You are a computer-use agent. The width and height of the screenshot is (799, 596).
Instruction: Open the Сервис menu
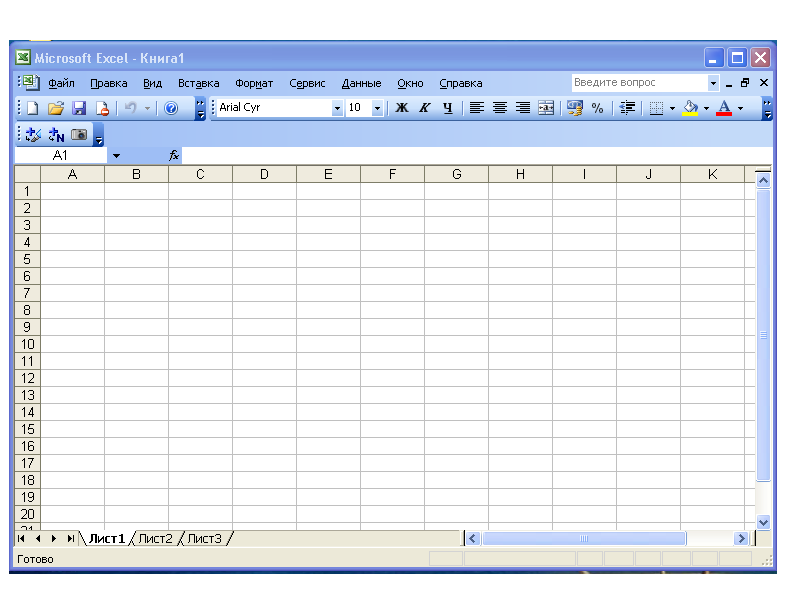pos(307,83)
